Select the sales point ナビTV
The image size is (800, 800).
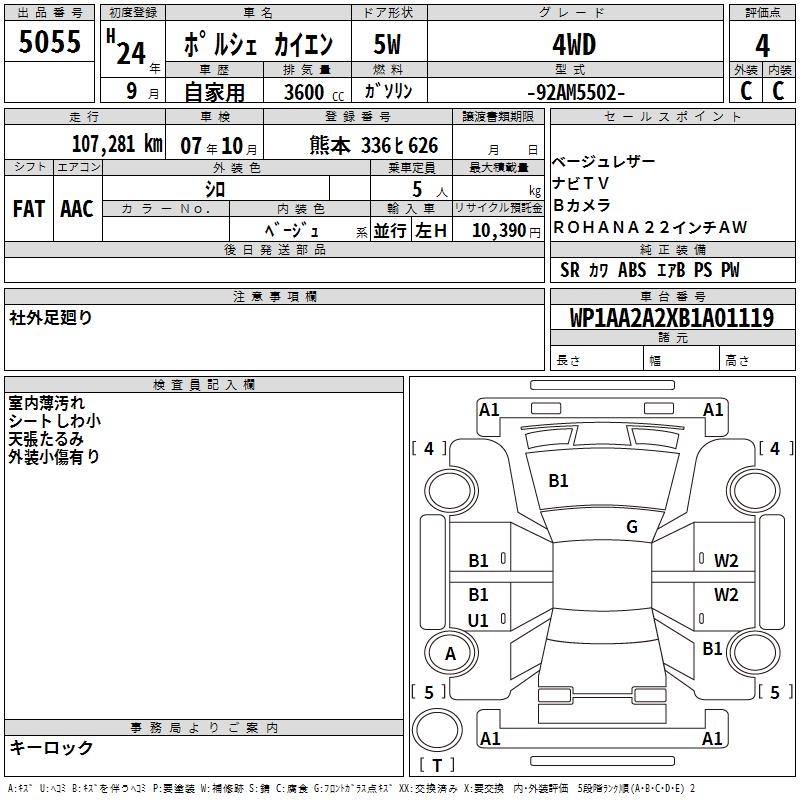pyautogui.click(x=581, y=183)
